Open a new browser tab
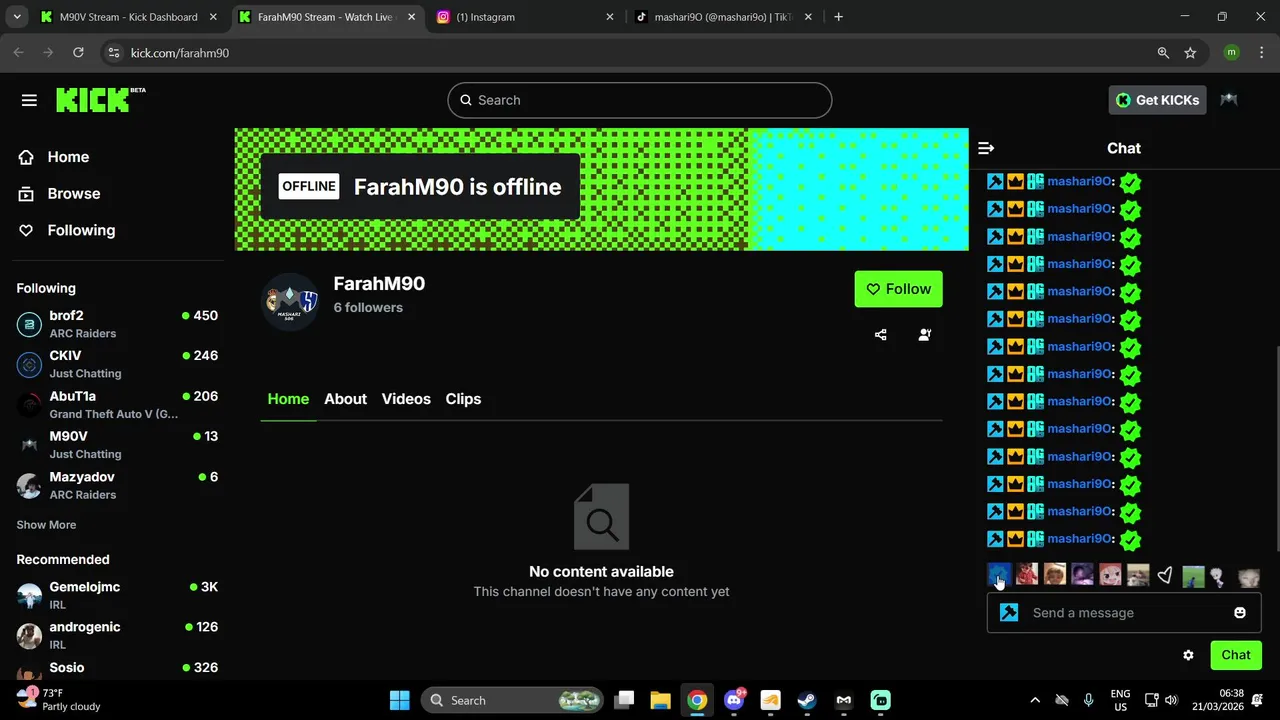The image size is (1280, 720). 838,17
